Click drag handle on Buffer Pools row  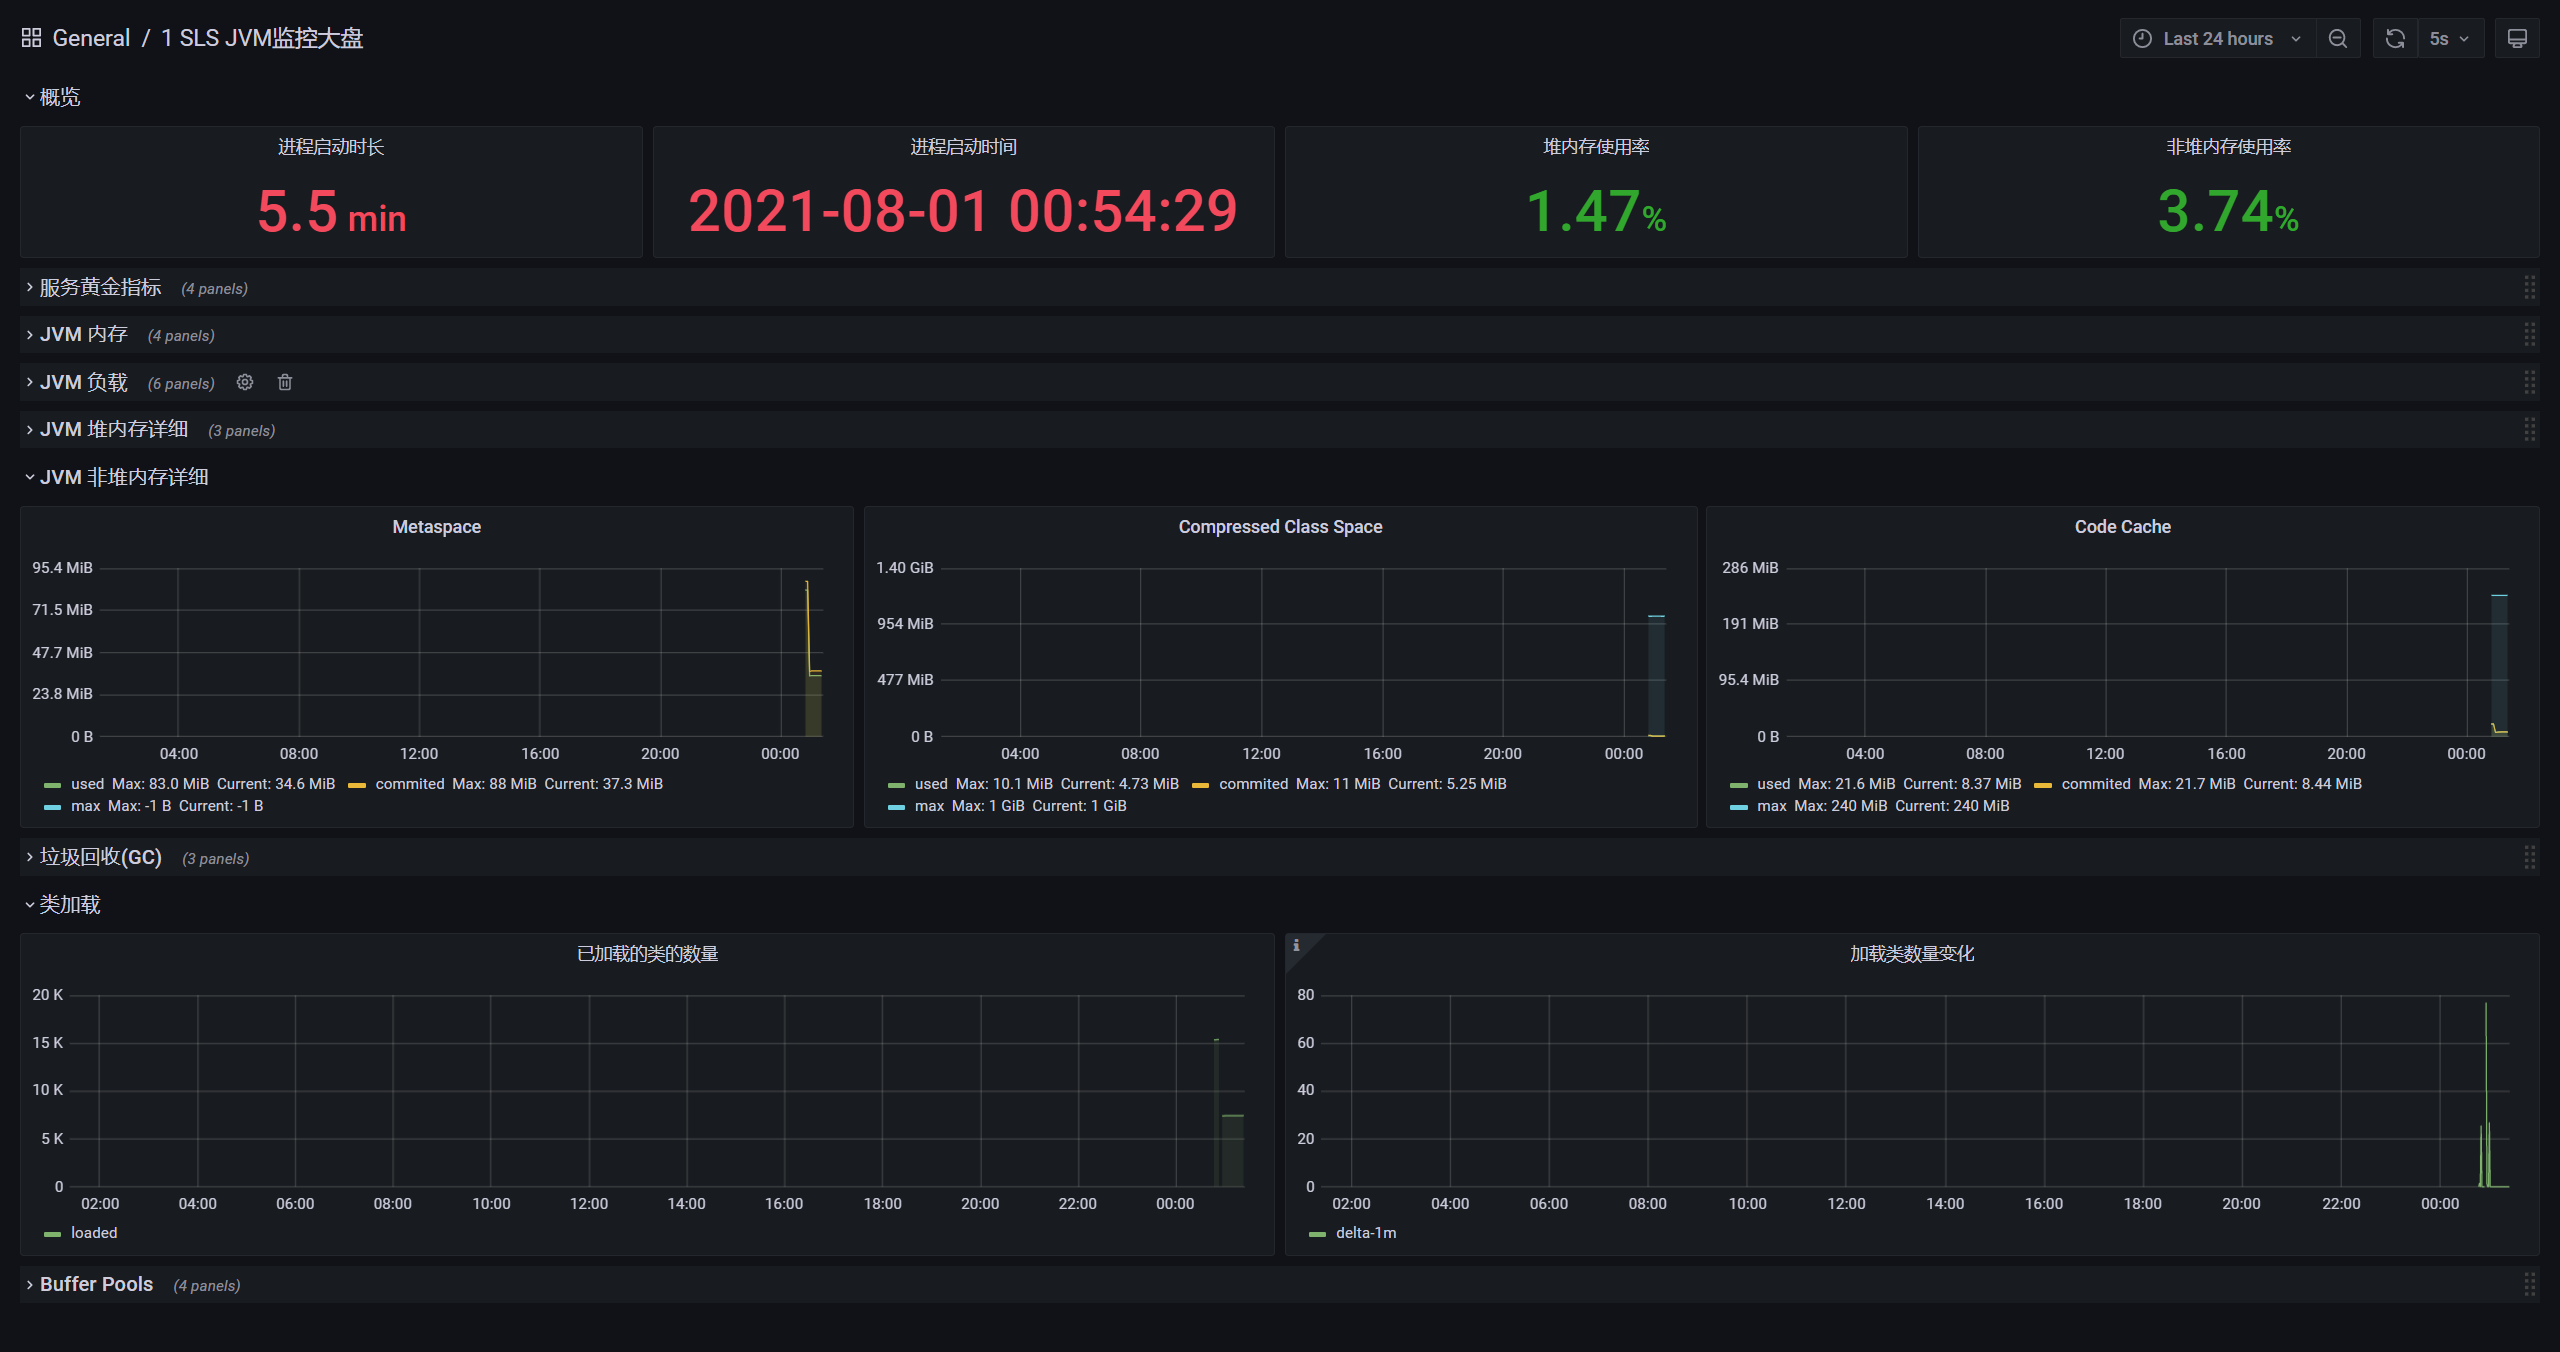coord(2529,1284)
